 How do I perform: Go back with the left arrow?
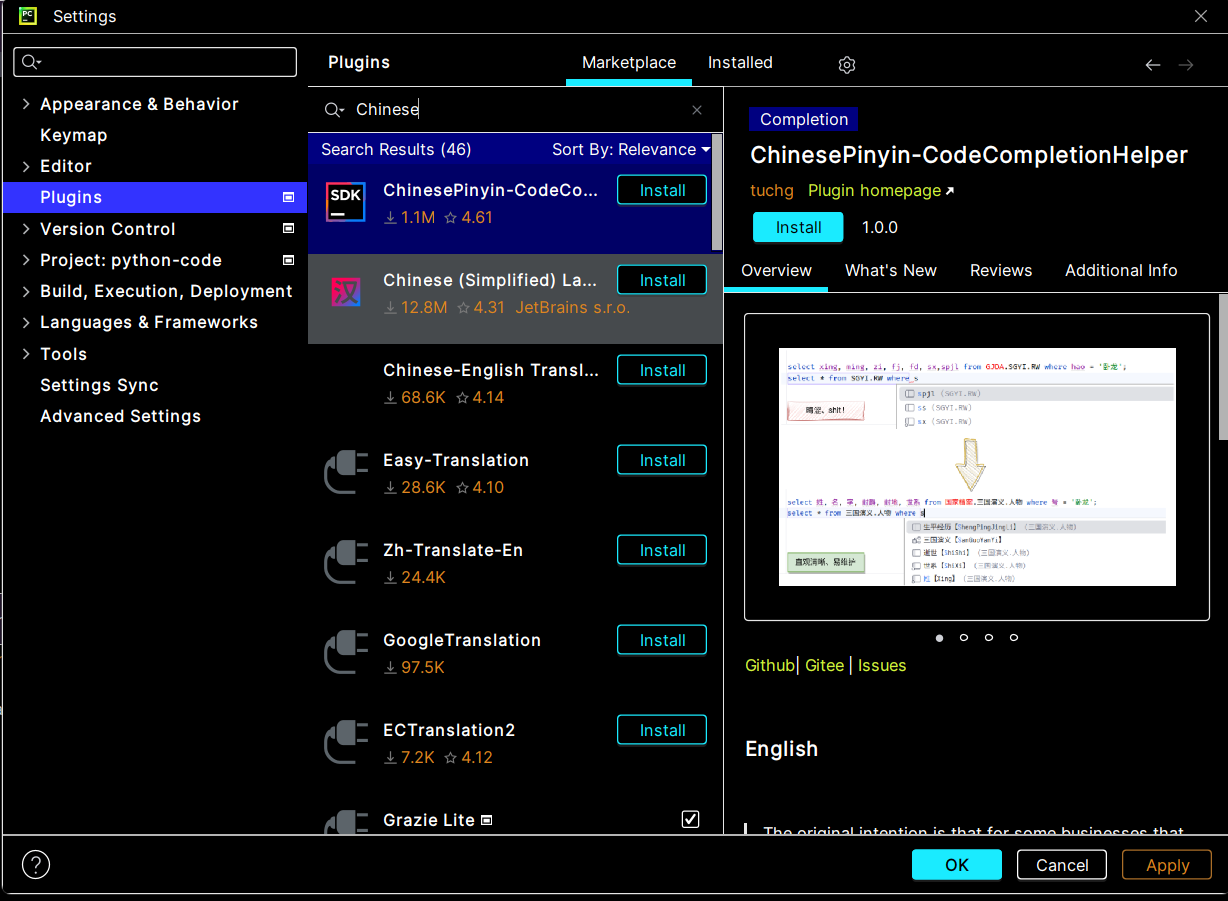click(x=1153, y=64)
